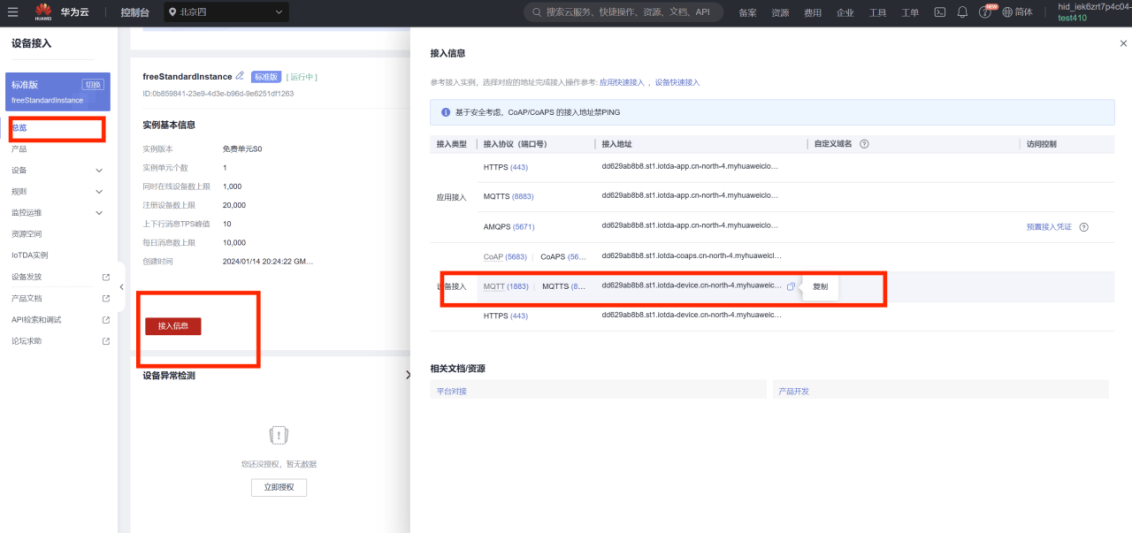Click external-link icon beside 产品文档
This screenshot has height=534, width=1132.
pyautogui.click(x=106, y=298)
